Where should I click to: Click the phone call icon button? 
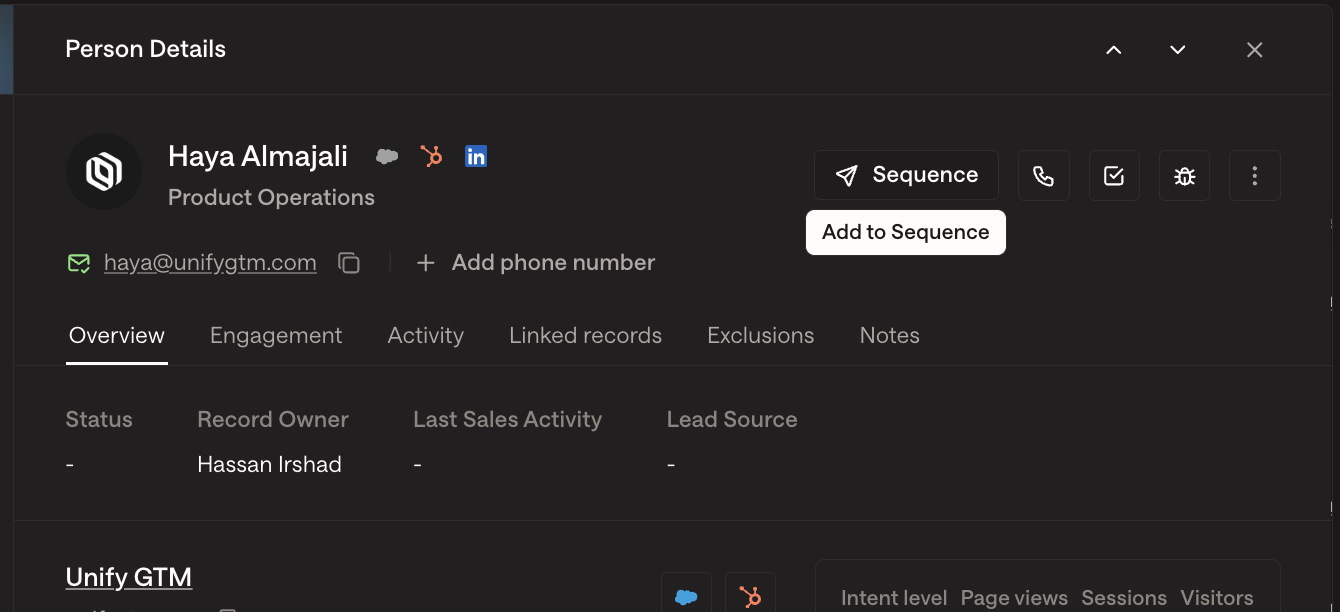click(x=1044, y=176)
